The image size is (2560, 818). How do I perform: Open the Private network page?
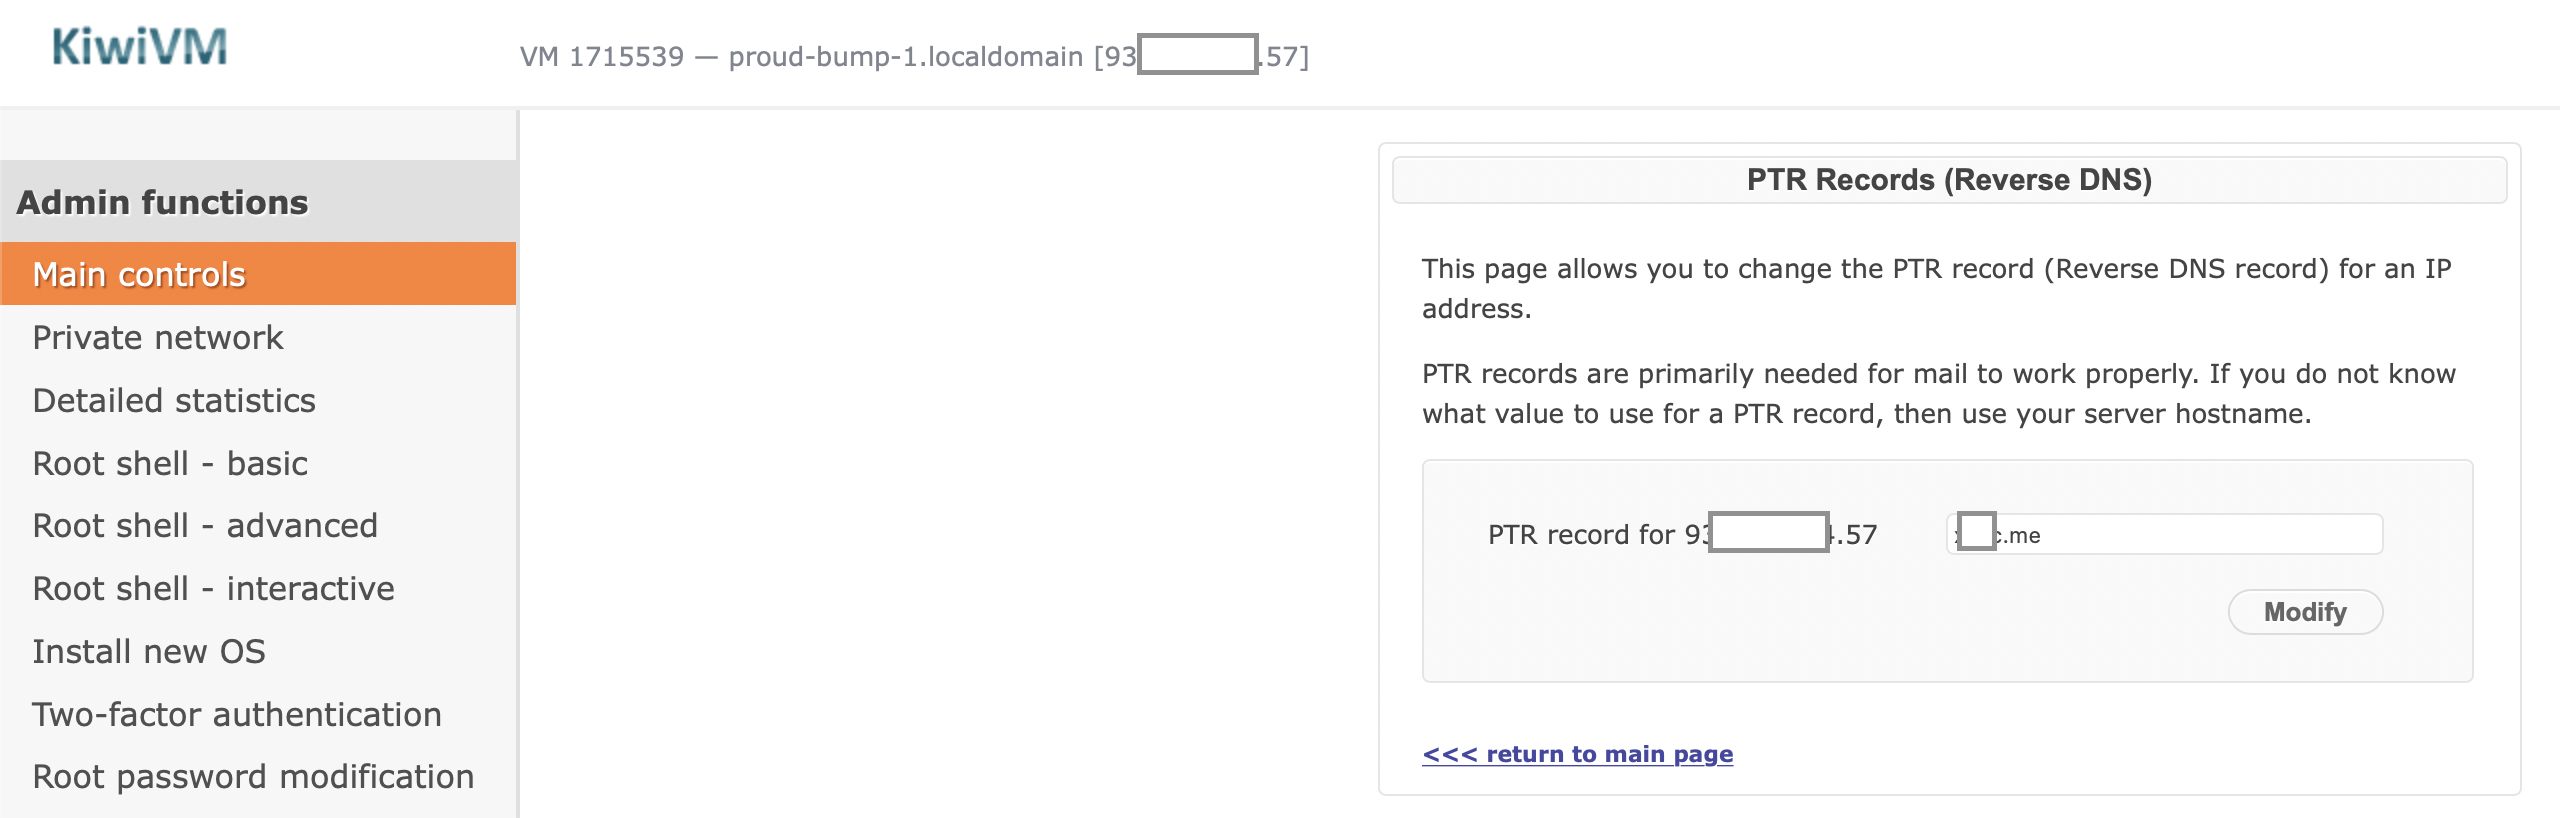[158, 338]
